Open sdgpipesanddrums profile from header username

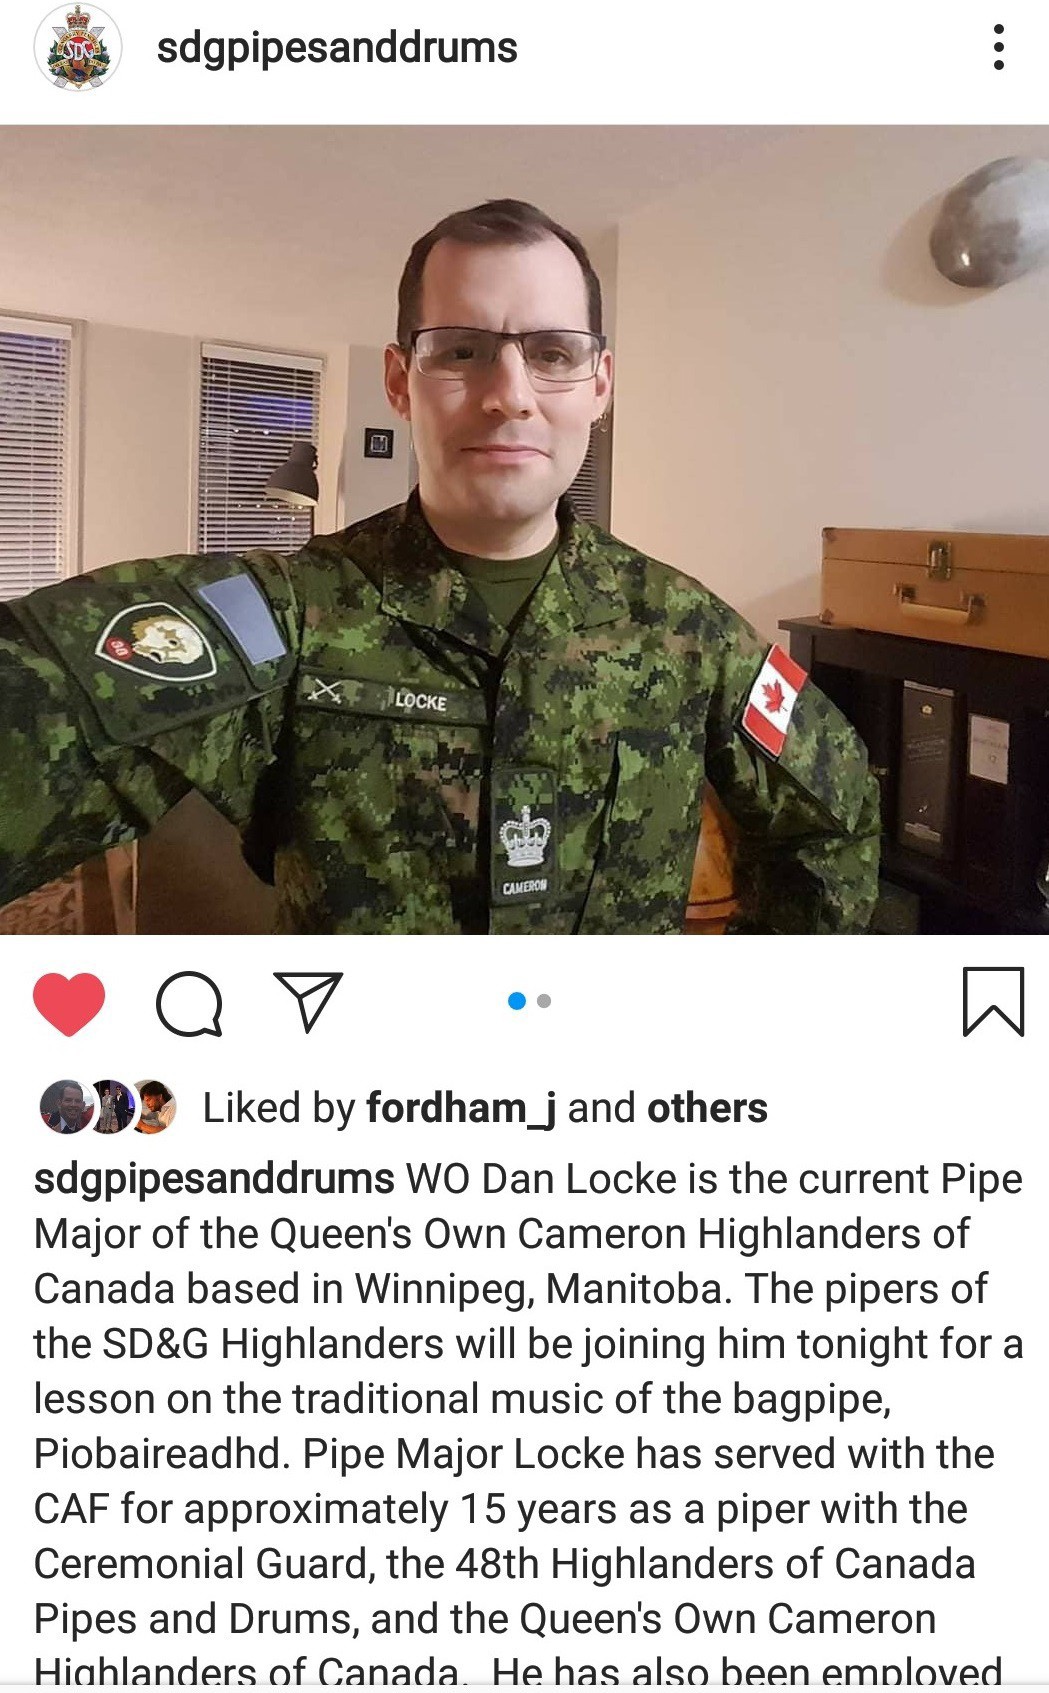point(337,48)
